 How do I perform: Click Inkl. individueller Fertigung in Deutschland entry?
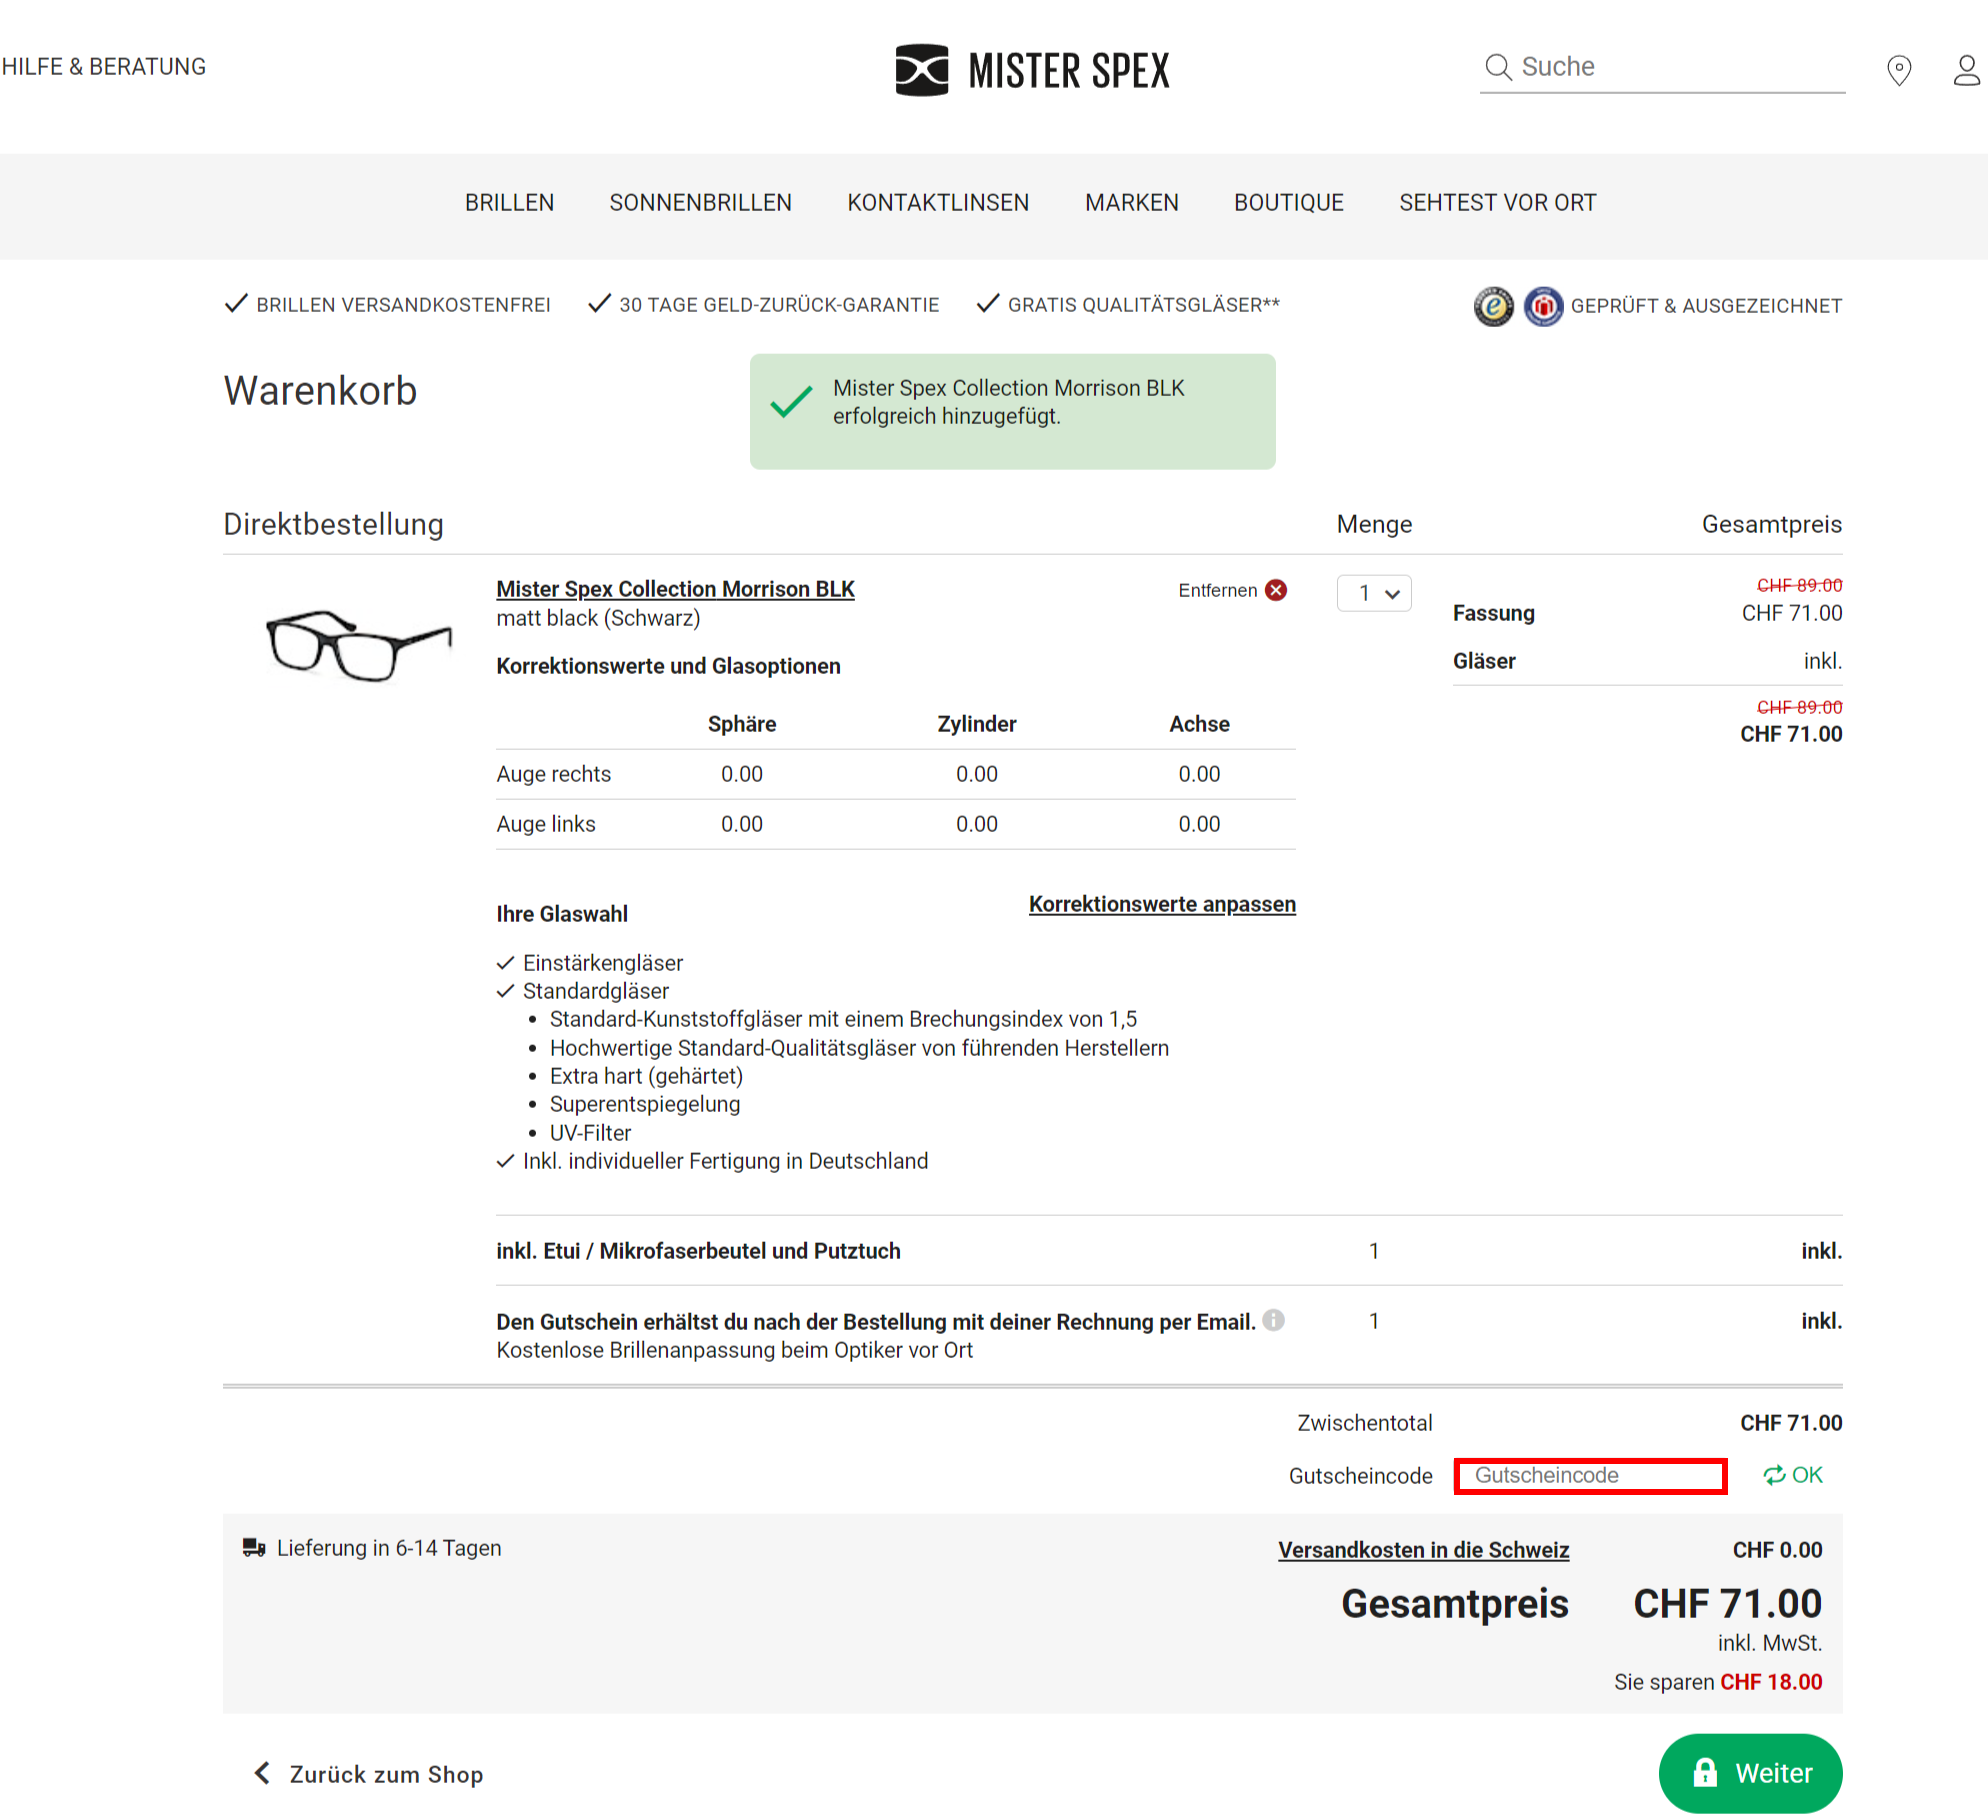[725, 1161]
